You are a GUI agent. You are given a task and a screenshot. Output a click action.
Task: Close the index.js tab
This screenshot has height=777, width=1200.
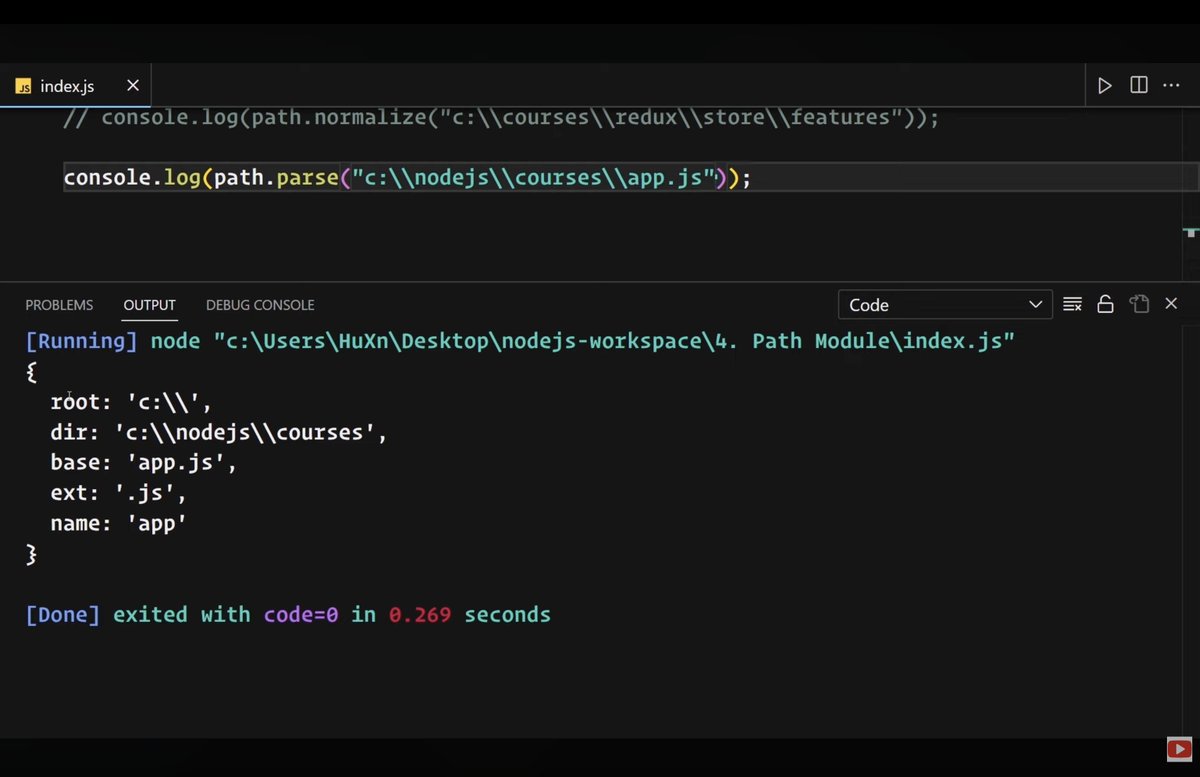[x=133, y=86]
